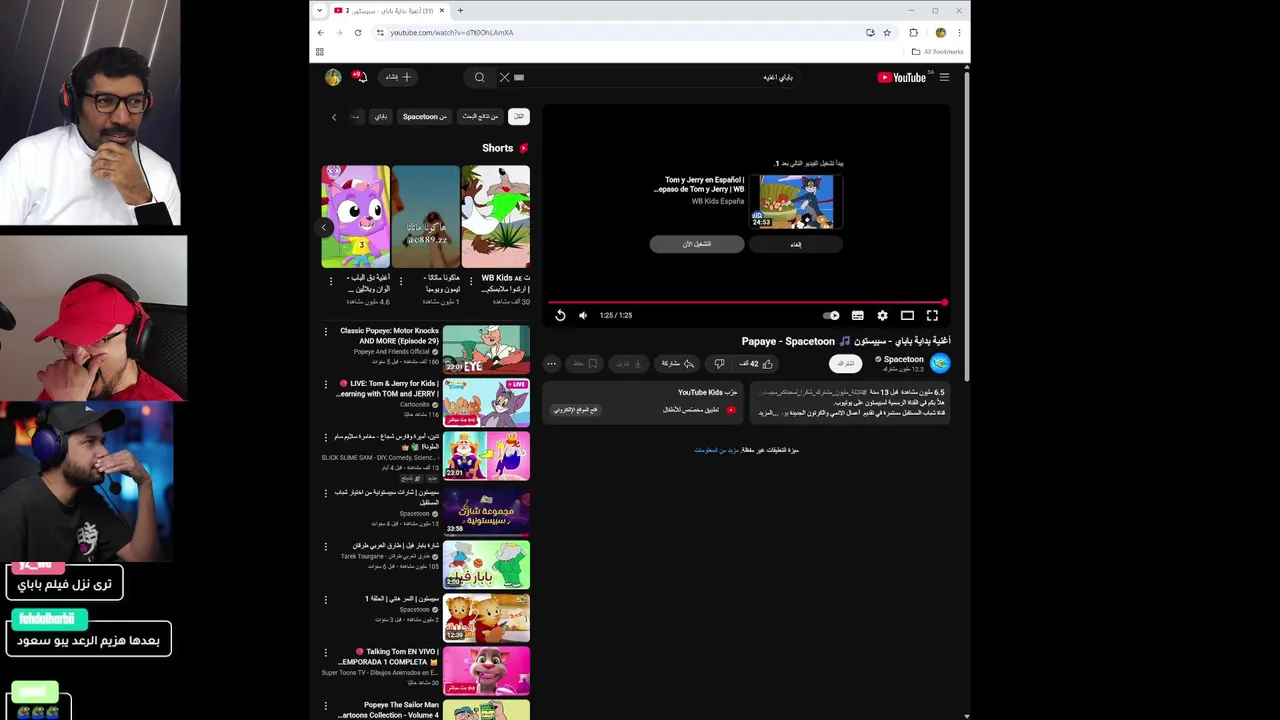Select the 'الكل' filter chip

(518, 117)
